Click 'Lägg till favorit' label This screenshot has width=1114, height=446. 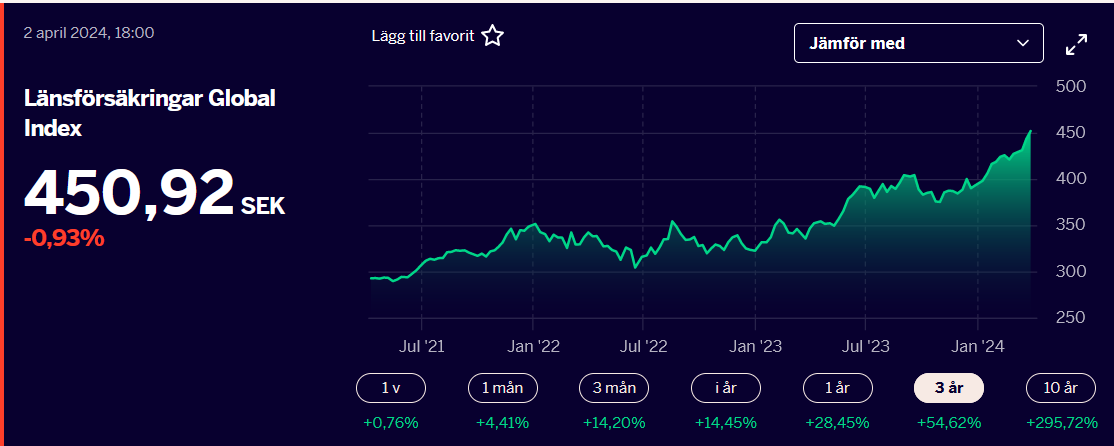[x=423, y=36]
